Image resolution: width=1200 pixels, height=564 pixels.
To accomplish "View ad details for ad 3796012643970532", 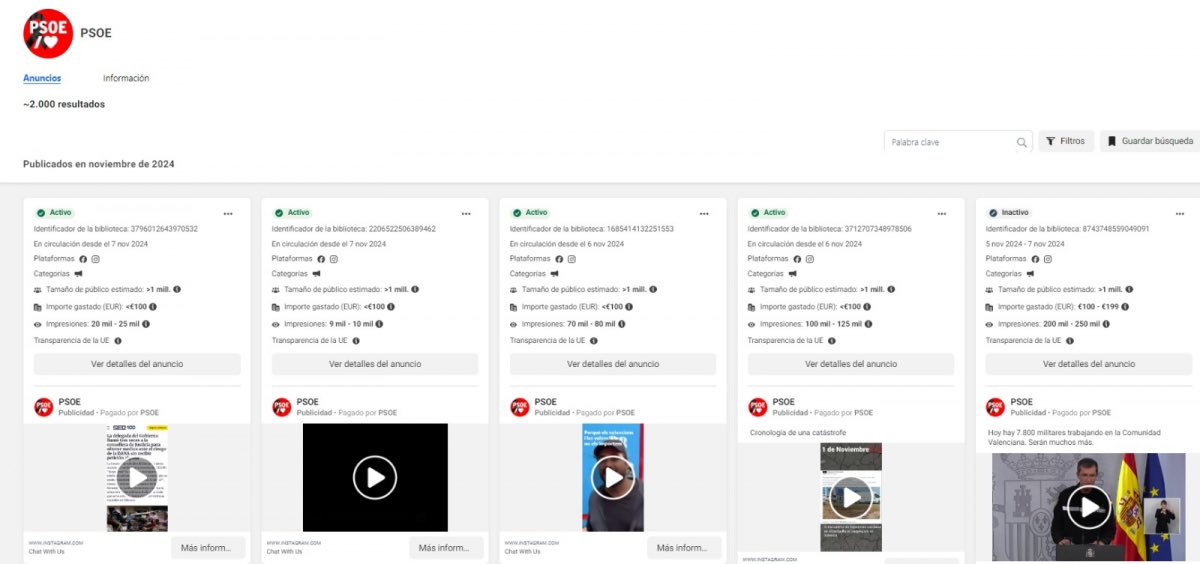I will [137, 364].
